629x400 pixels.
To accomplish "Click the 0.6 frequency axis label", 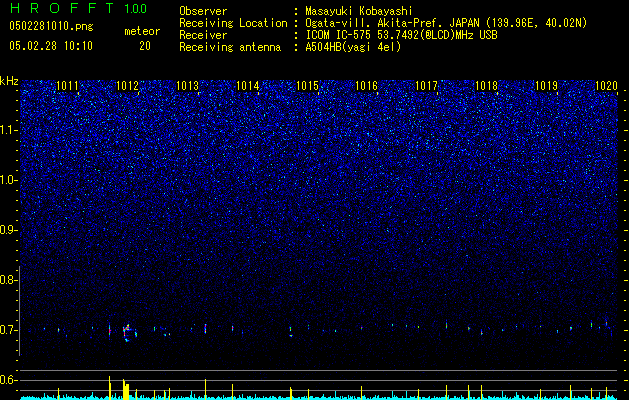I will (8, 380).
